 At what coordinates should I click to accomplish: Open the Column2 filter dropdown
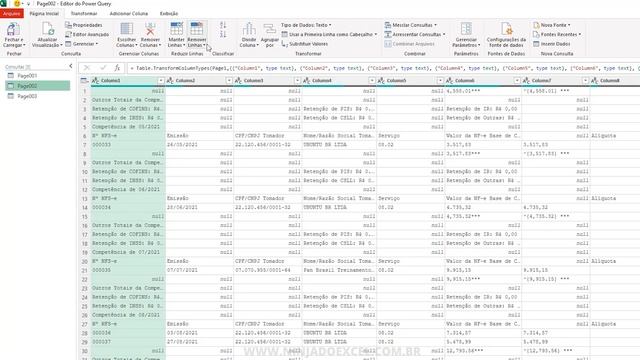(x=229, y=81)
